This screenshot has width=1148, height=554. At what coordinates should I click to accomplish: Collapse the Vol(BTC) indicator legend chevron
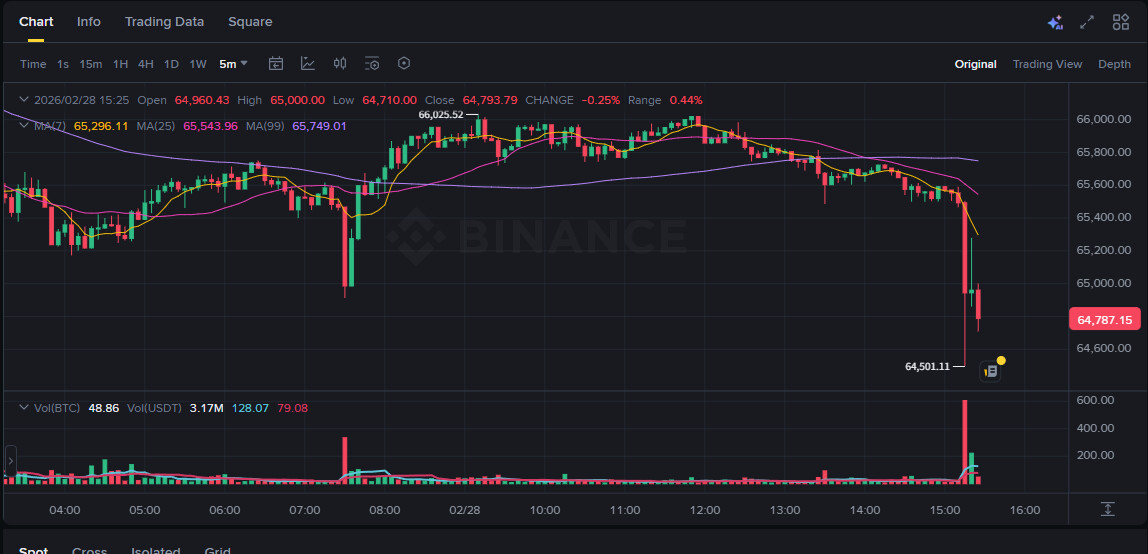(24, 408)
